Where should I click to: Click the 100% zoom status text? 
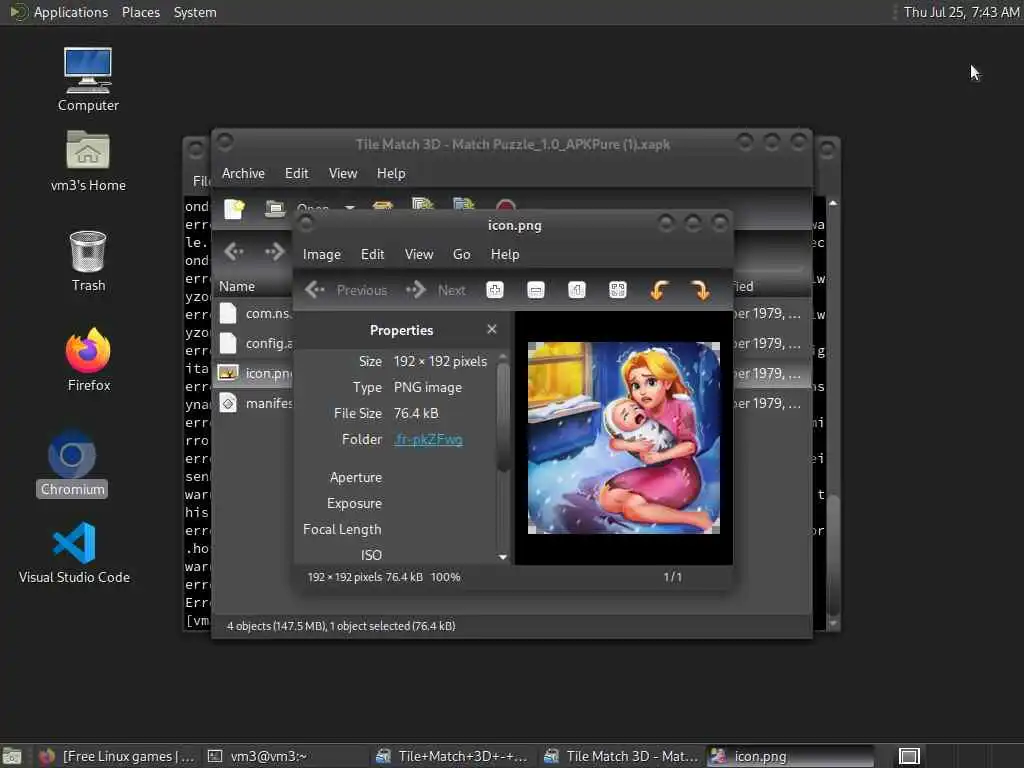click(445, 577)
